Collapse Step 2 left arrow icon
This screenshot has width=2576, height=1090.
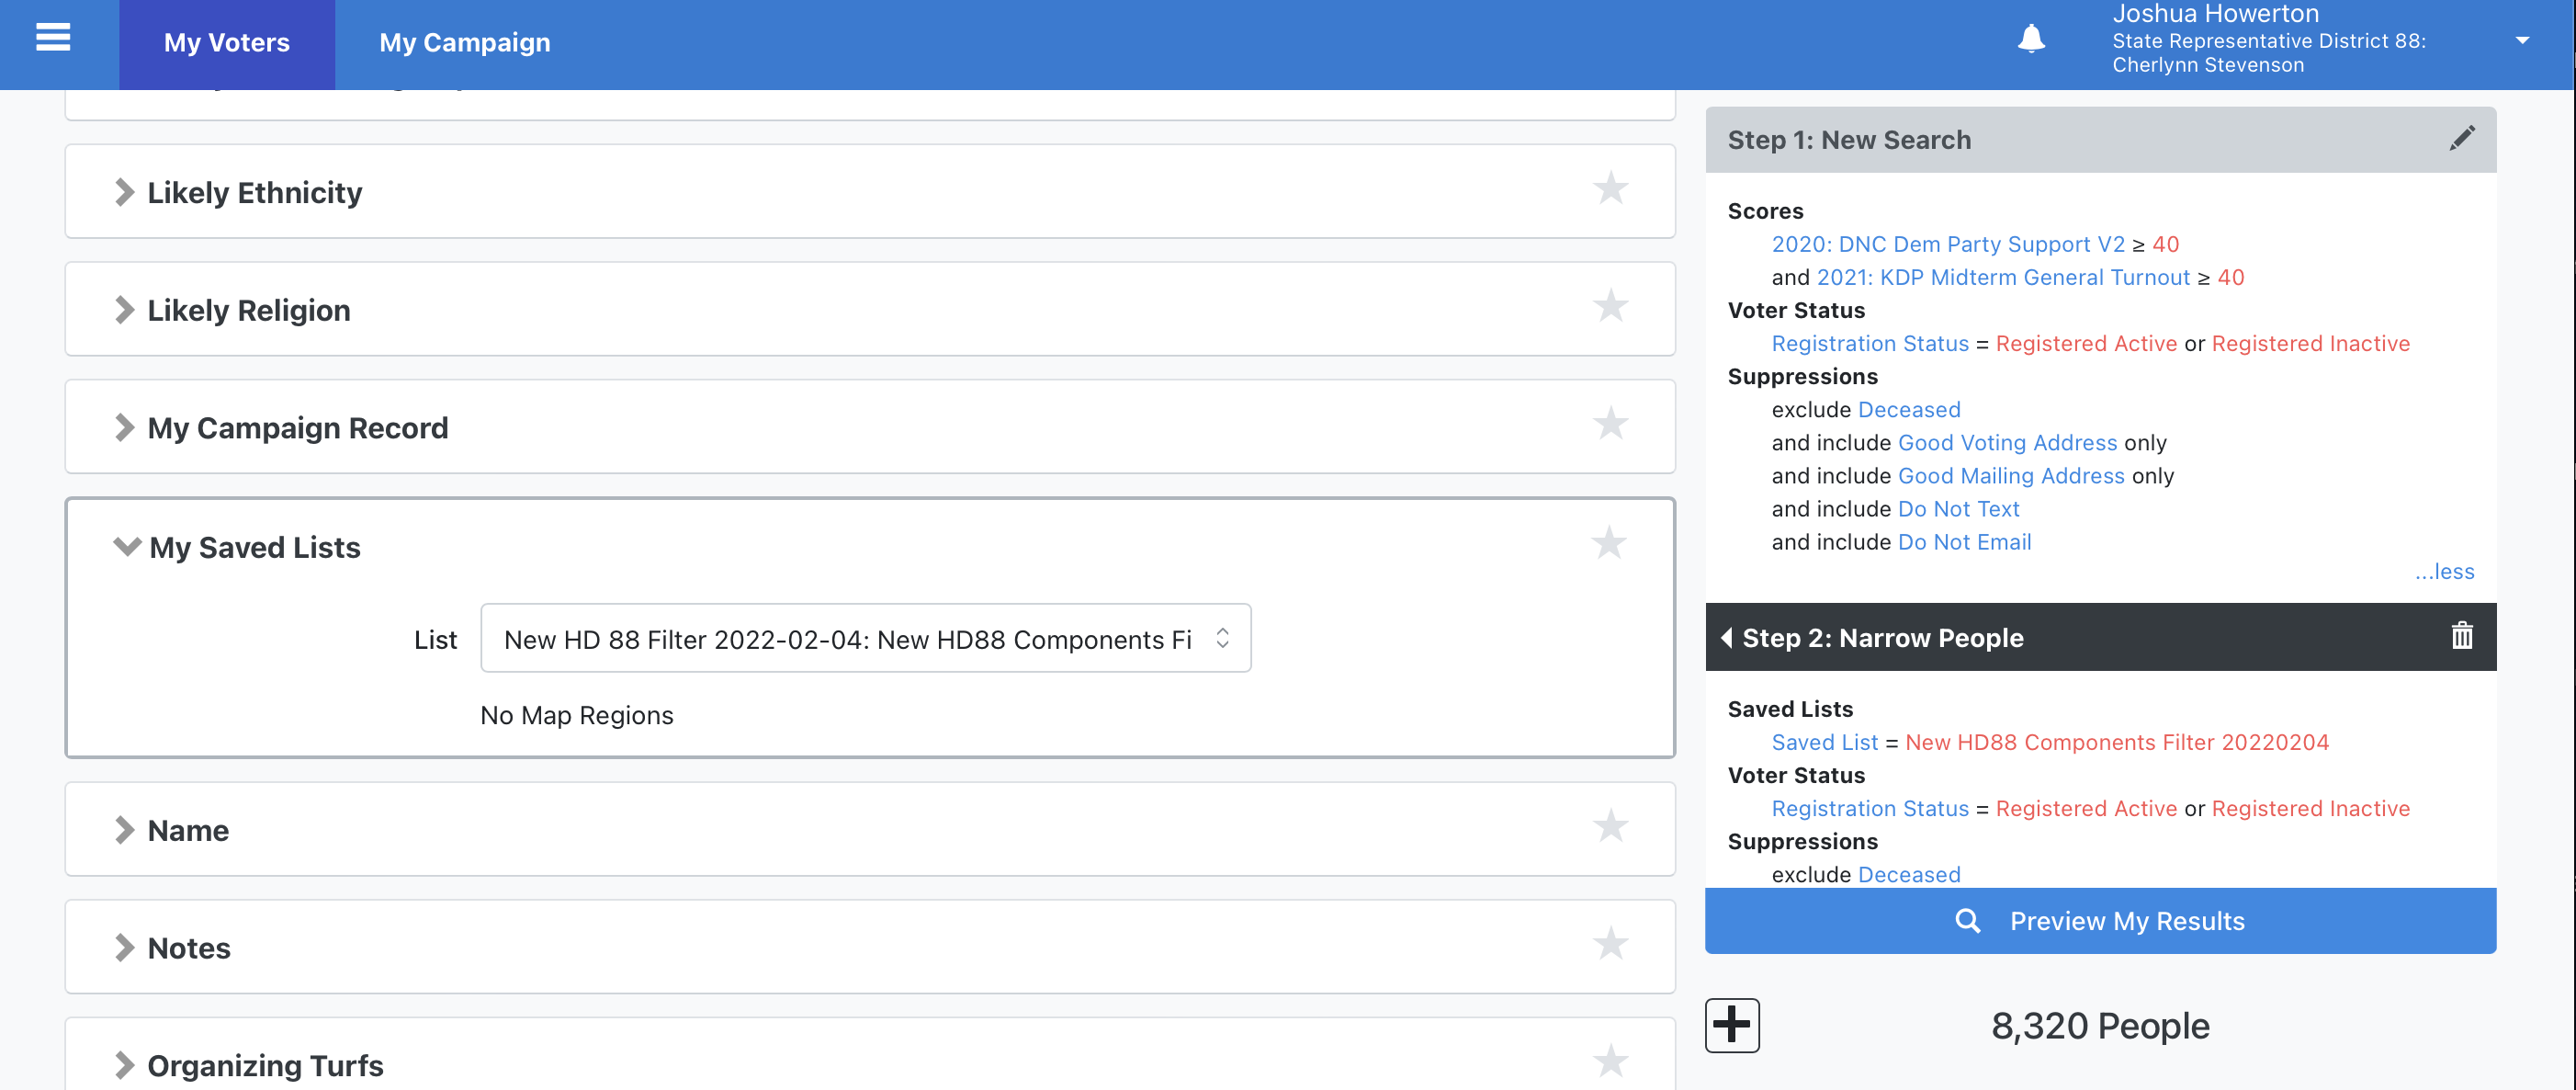1726,637
